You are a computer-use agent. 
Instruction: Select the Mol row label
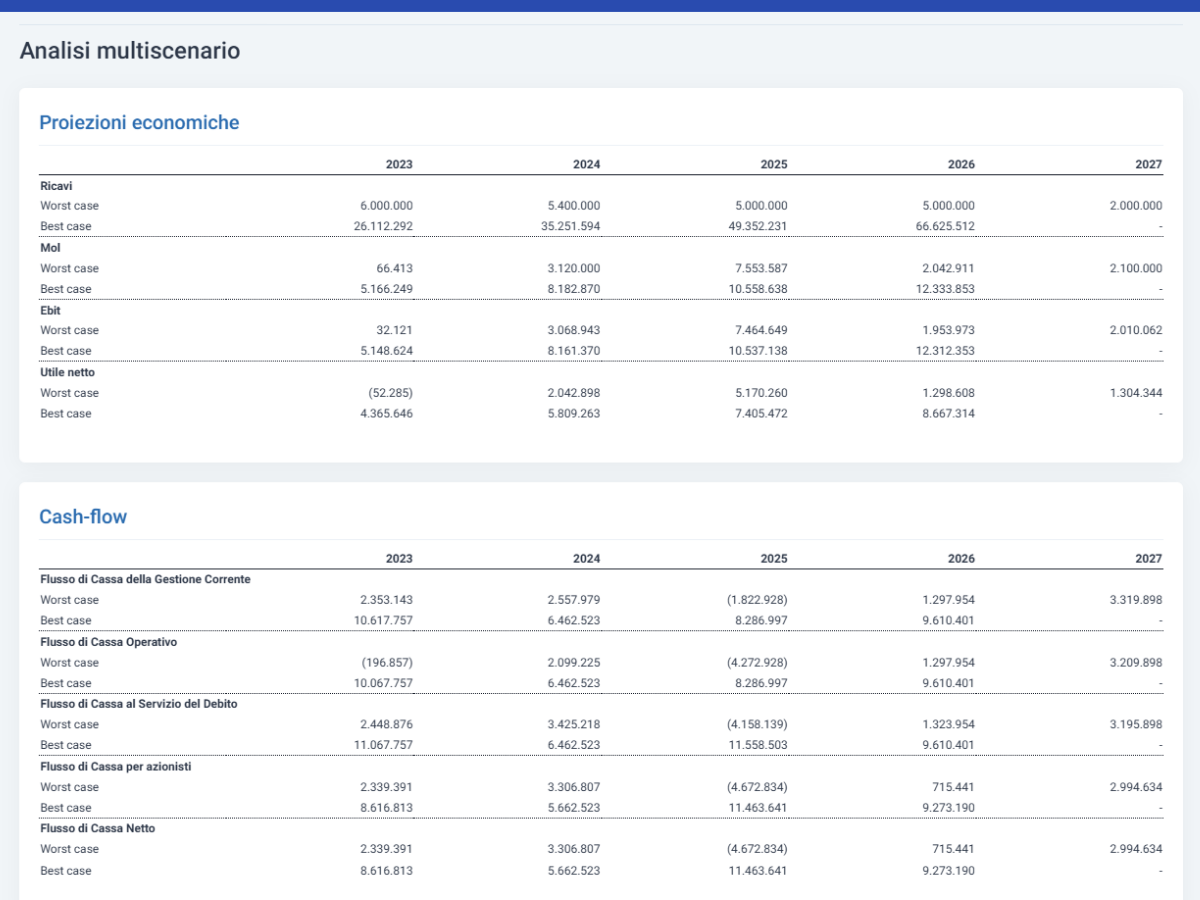point(50,247)
